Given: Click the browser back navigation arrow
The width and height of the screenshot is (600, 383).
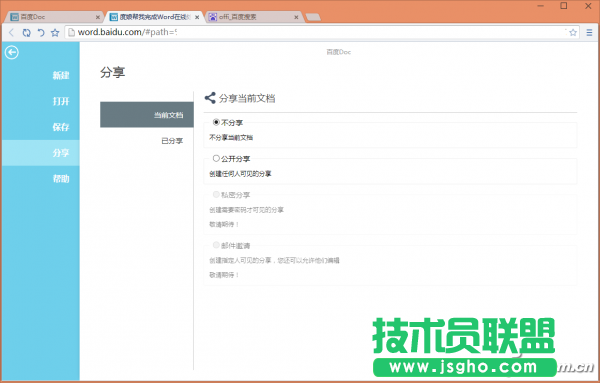Looking at the screenshot, I should click(x=11, y=33).
